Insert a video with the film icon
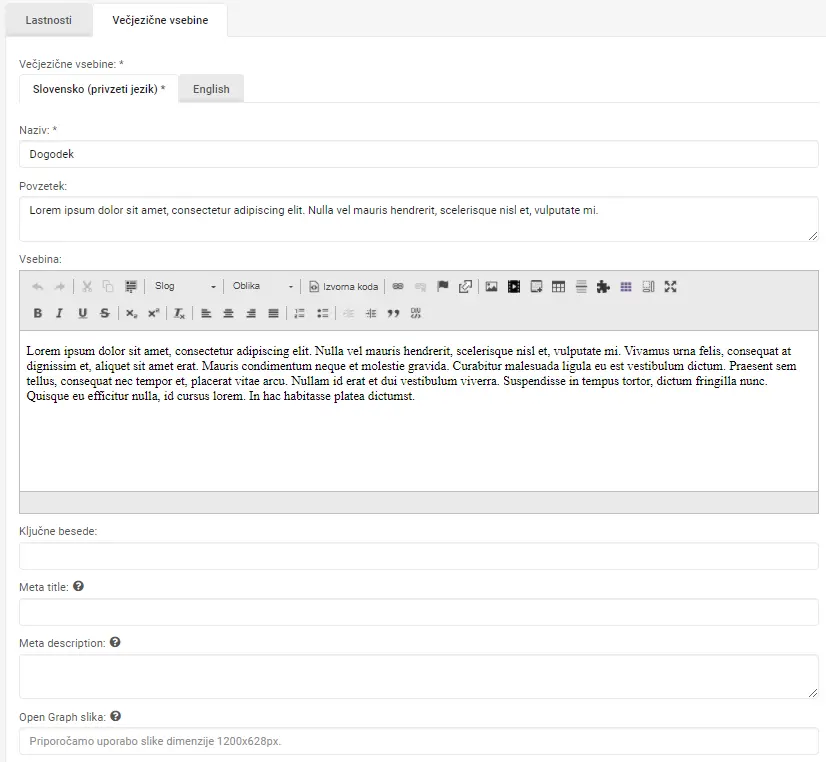 point(514,287)
